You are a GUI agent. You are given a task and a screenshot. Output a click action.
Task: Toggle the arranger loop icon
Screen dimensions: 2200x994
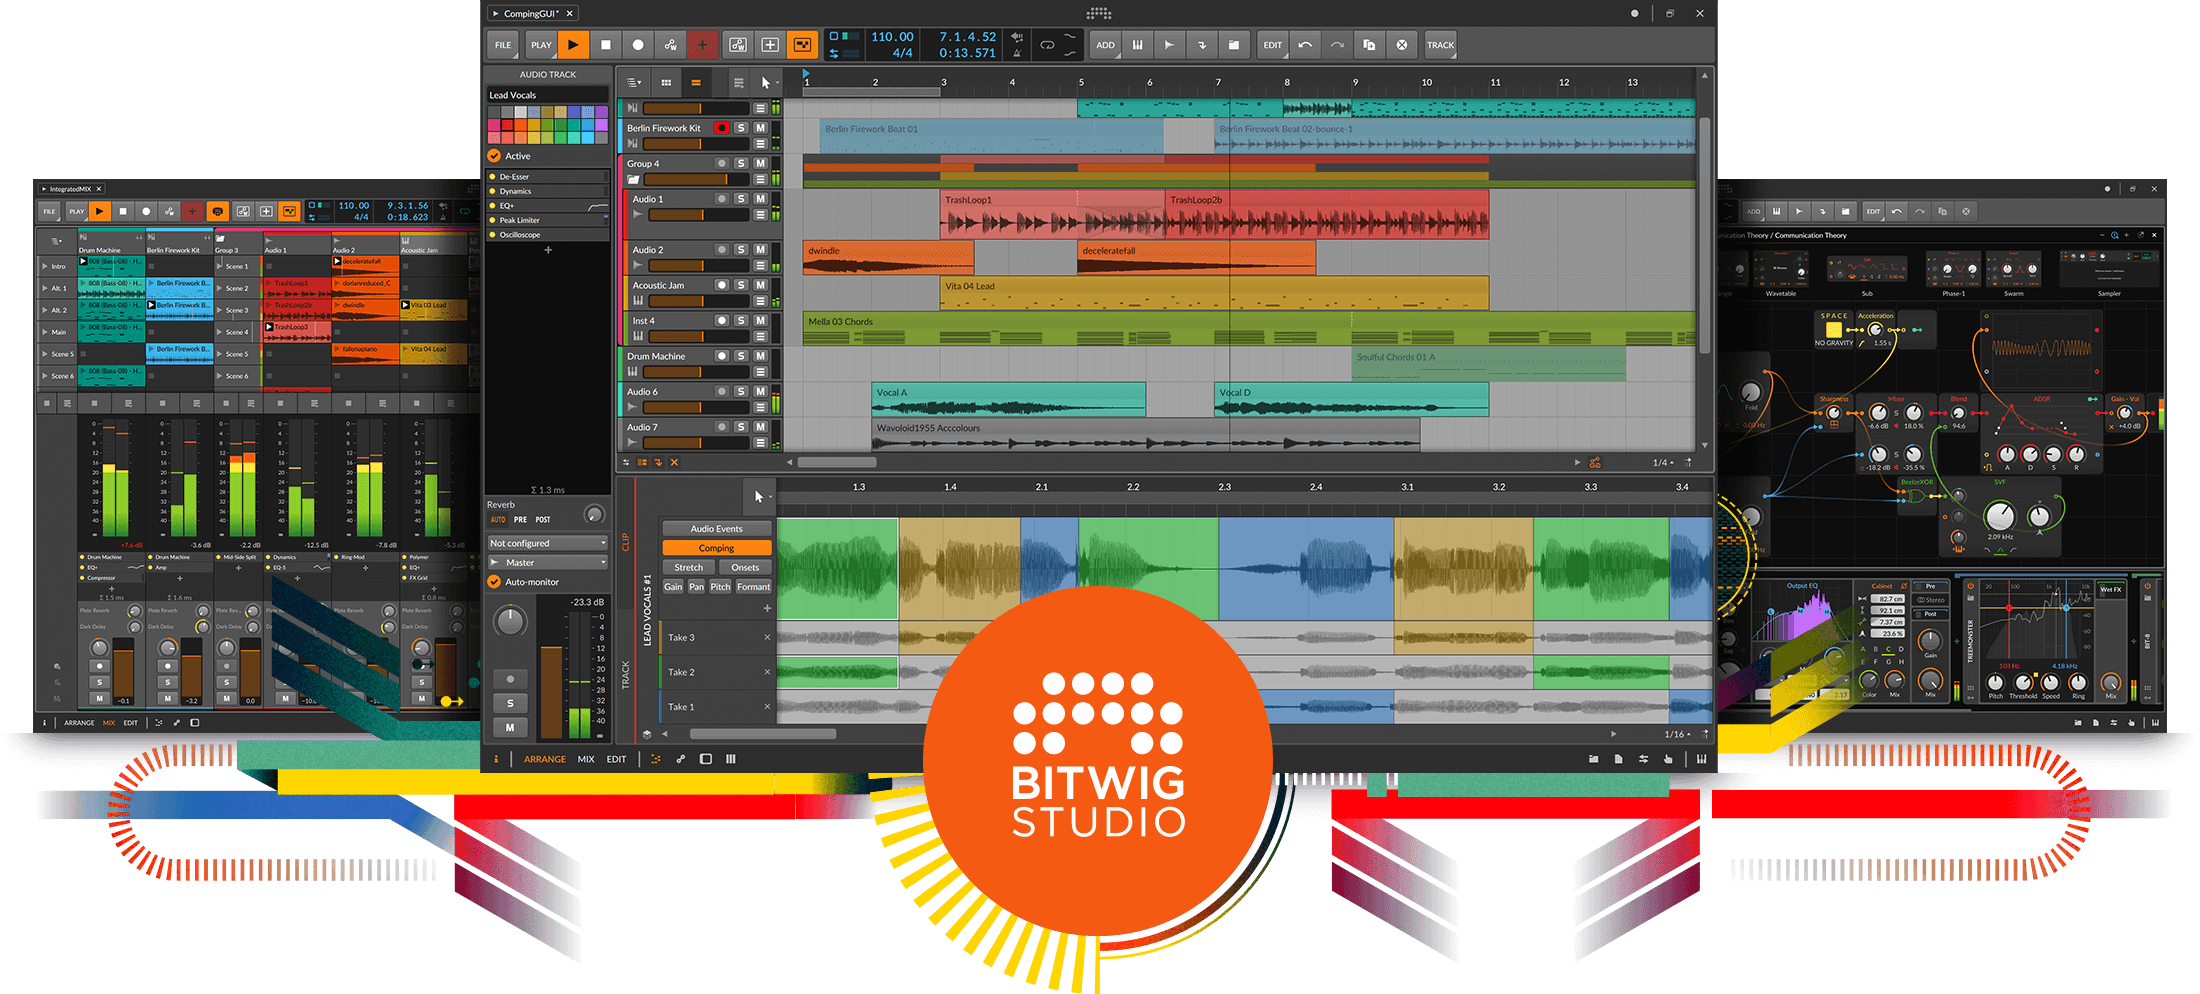[x=1047, y=45]
